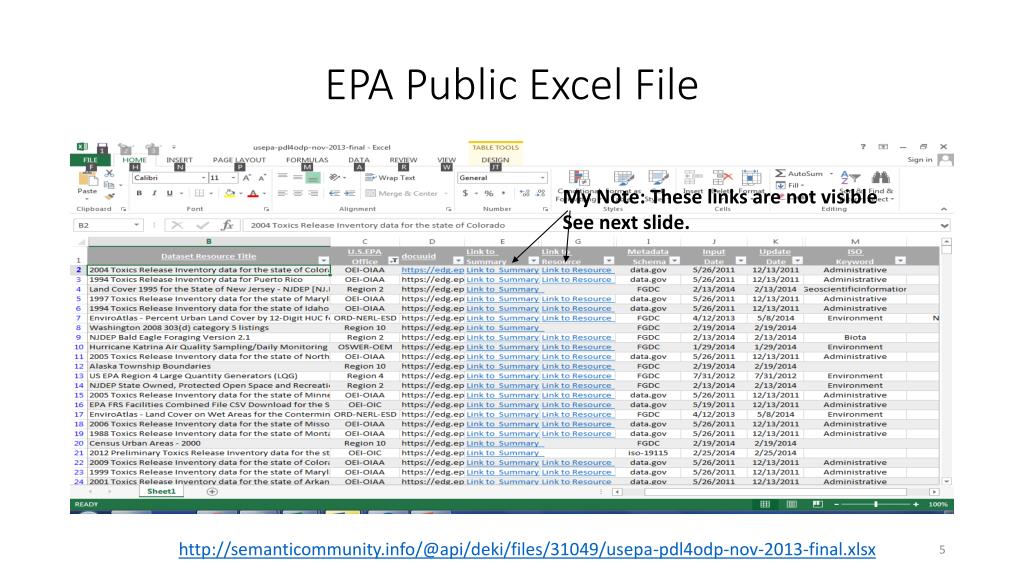Click Sign in at top right
This screenshot has height=576, width=1024.
point(920,160)
